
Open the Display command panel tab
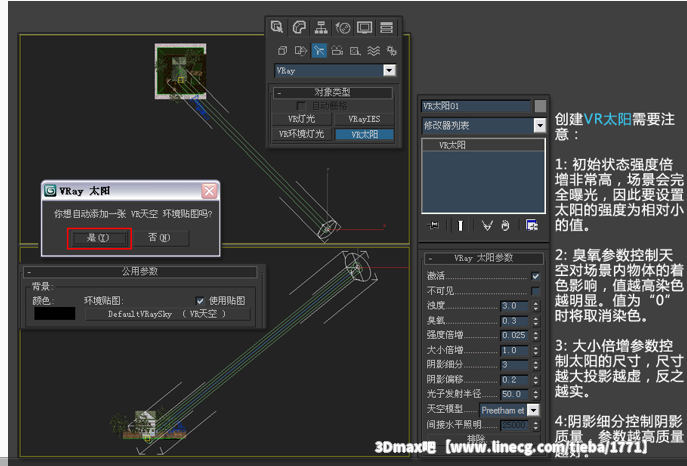(365, 27)
